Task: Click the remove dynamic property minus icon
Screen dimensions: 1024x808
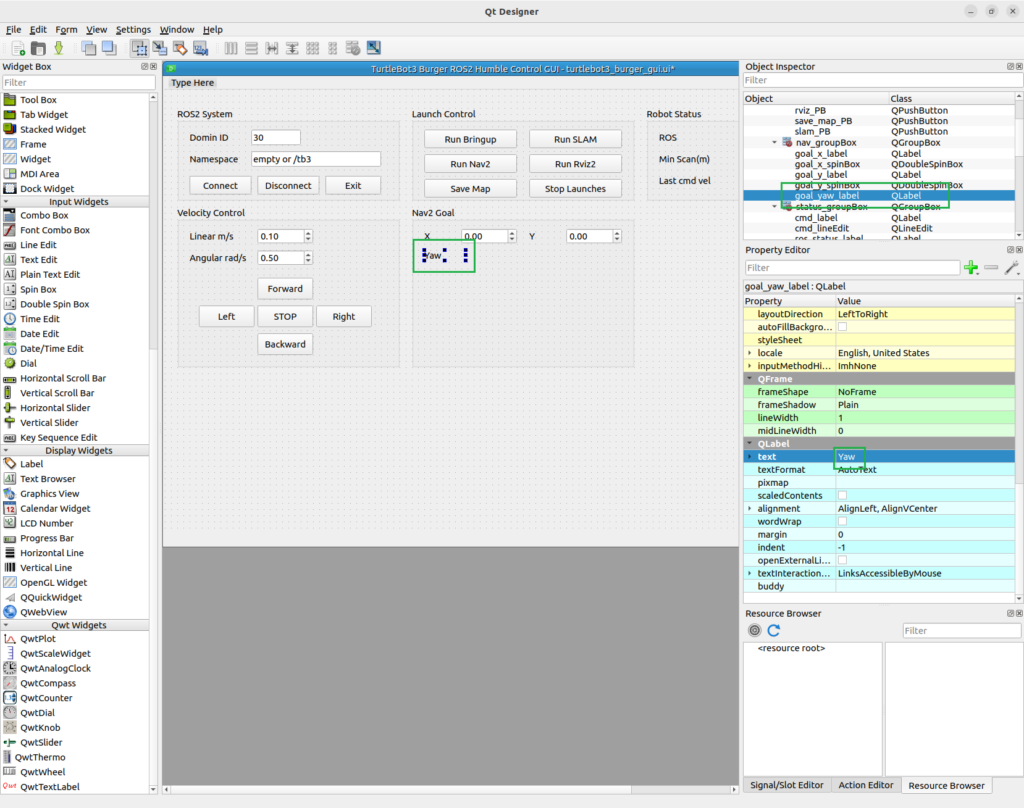Action: 991,268
